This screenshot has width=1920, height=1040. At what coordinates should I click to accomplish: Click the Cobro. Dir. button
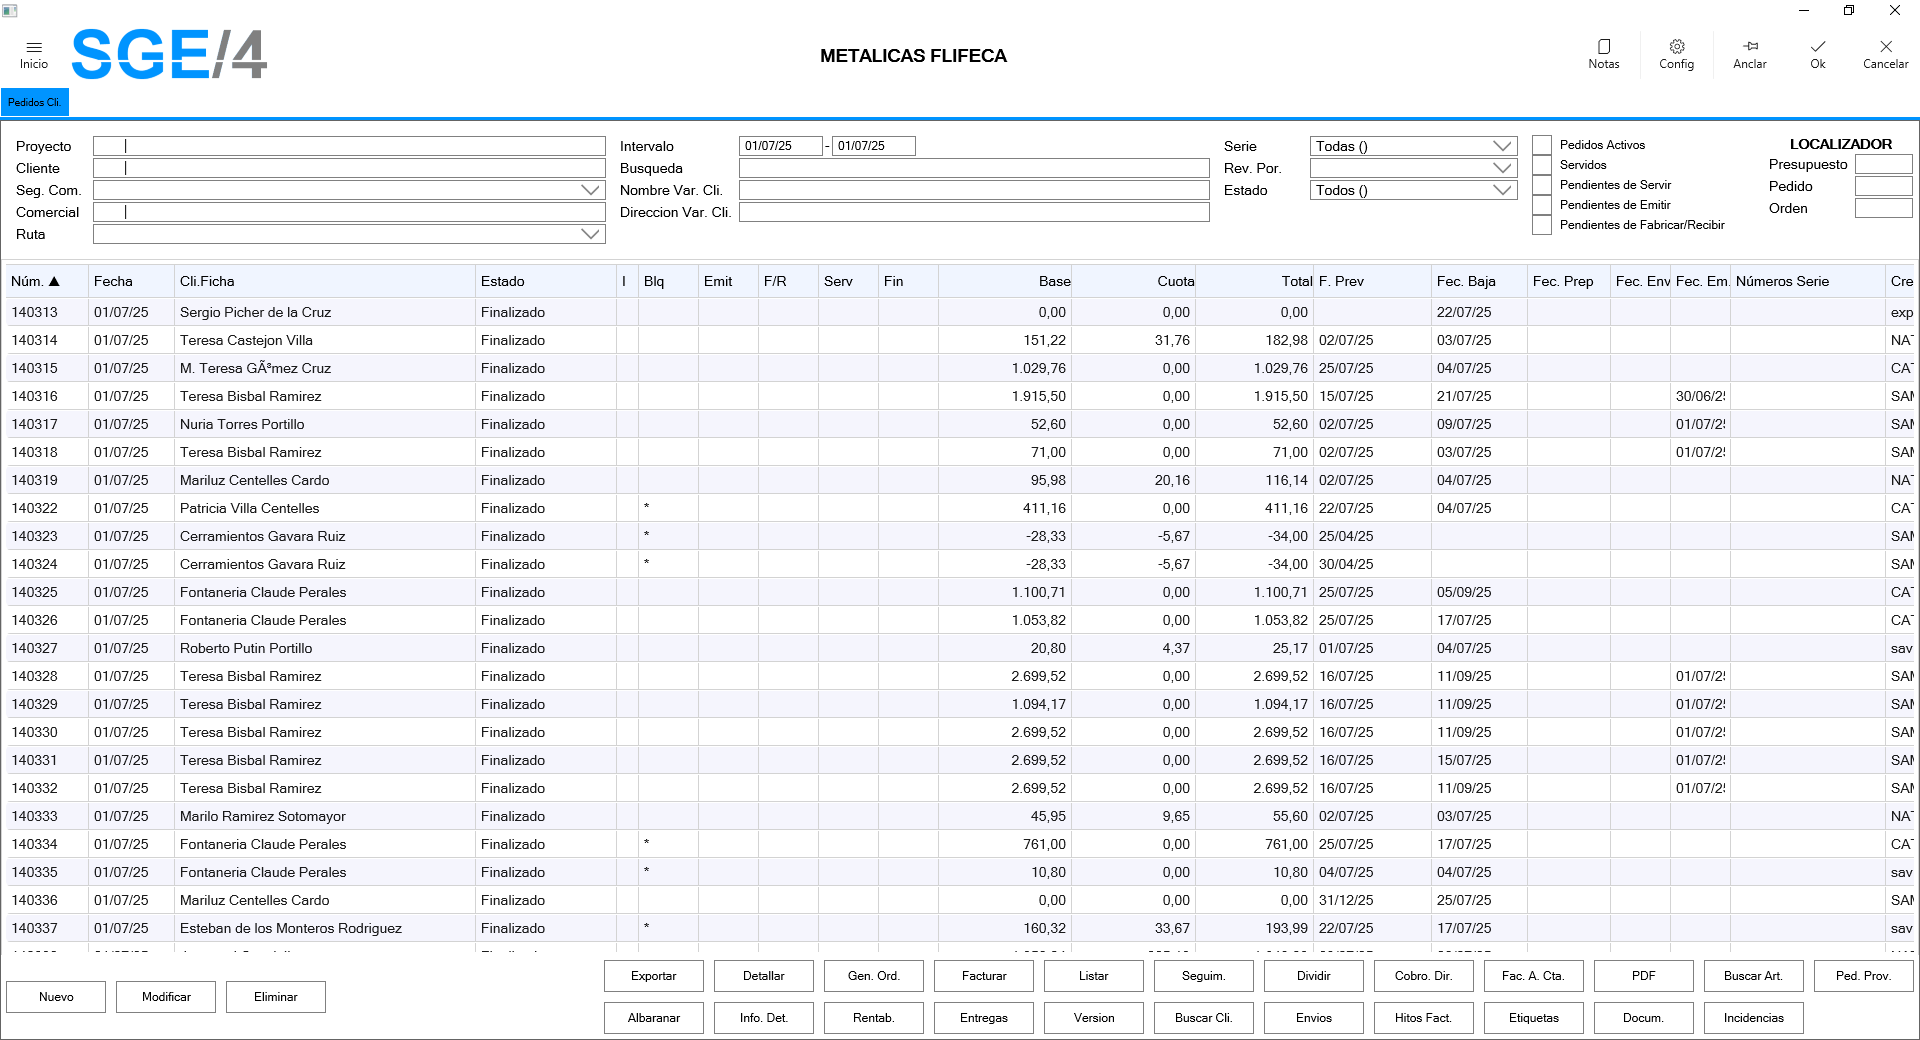(1424, 976)
